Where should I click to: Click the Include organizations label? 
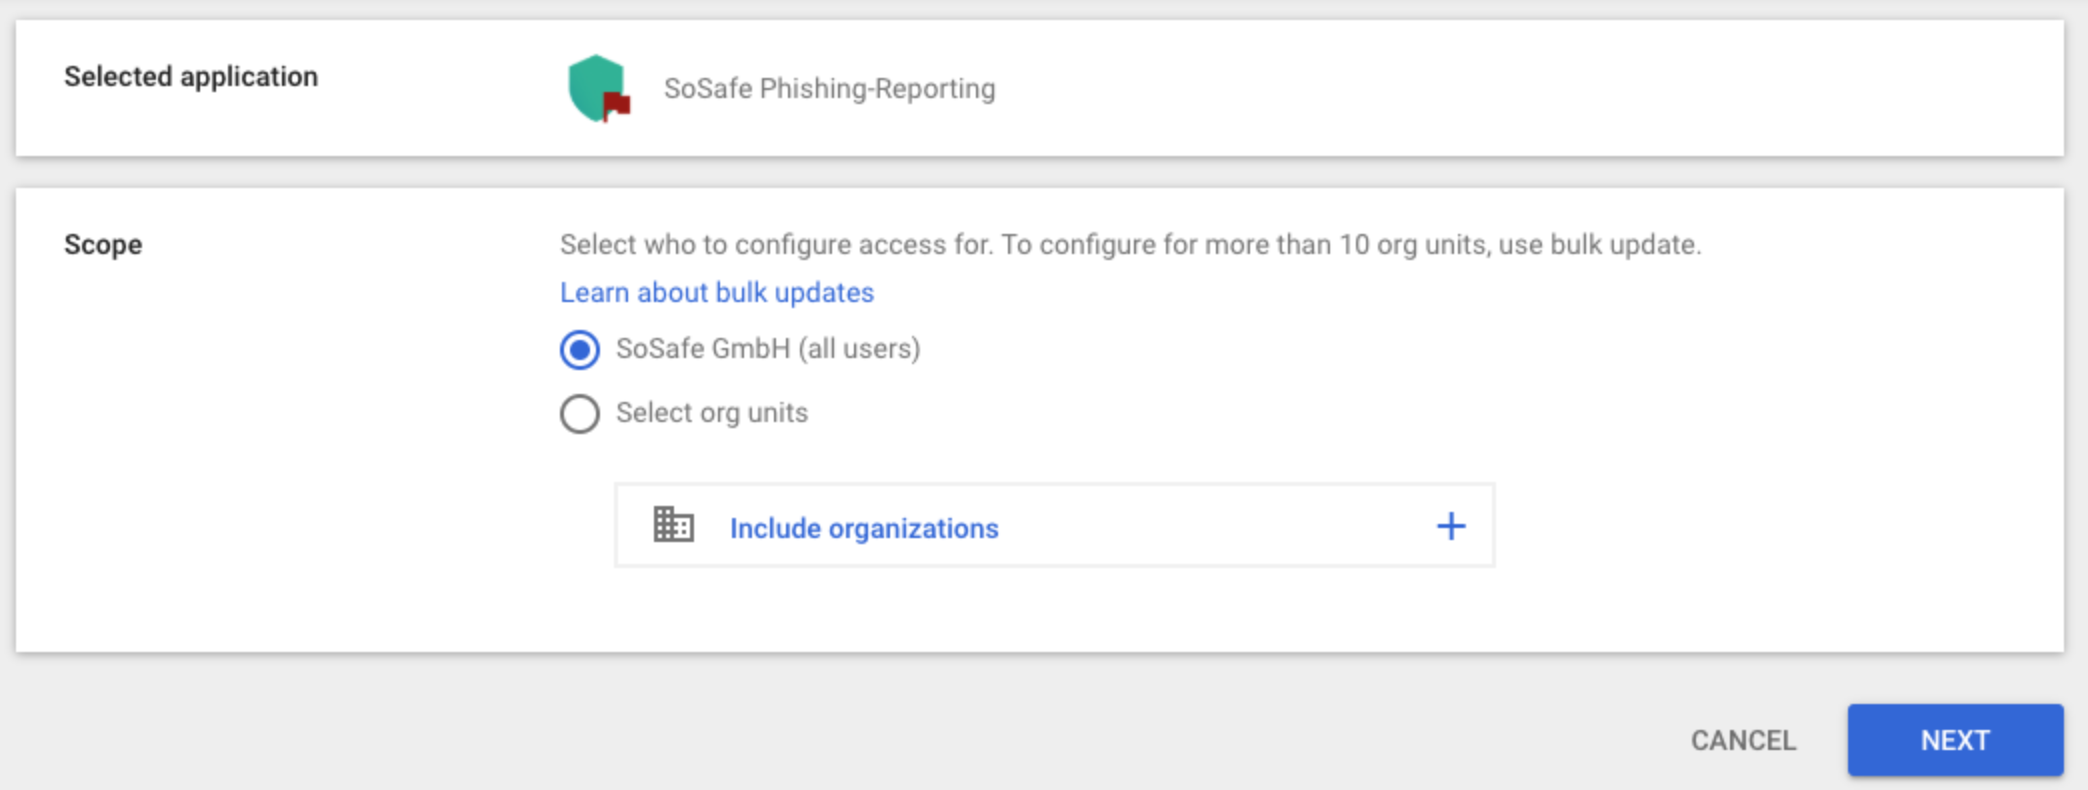click(x=864, y=527)
